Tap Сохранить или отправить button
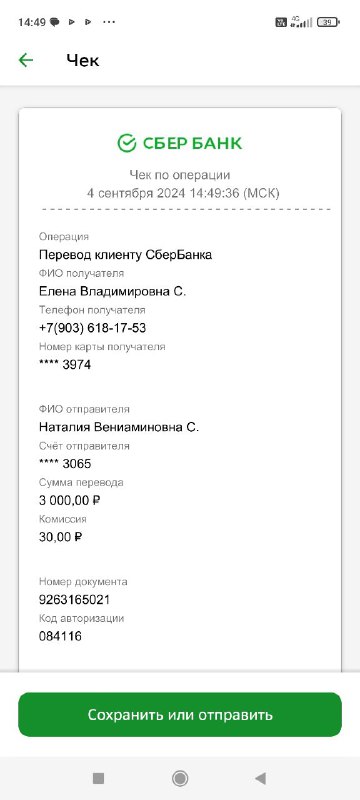The image size is (360, 800). pos(180,714)
